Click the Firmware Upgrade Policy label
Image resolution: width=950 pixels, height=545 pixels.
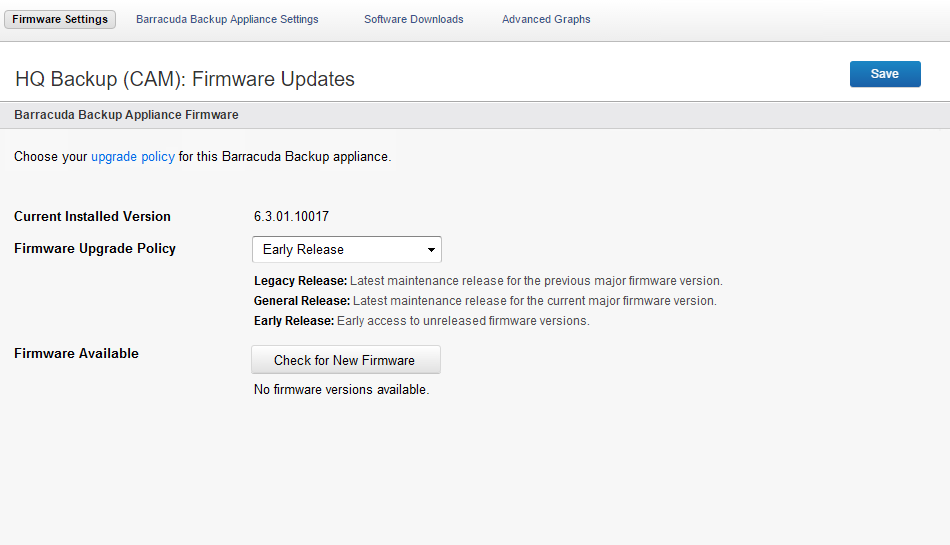95,249
